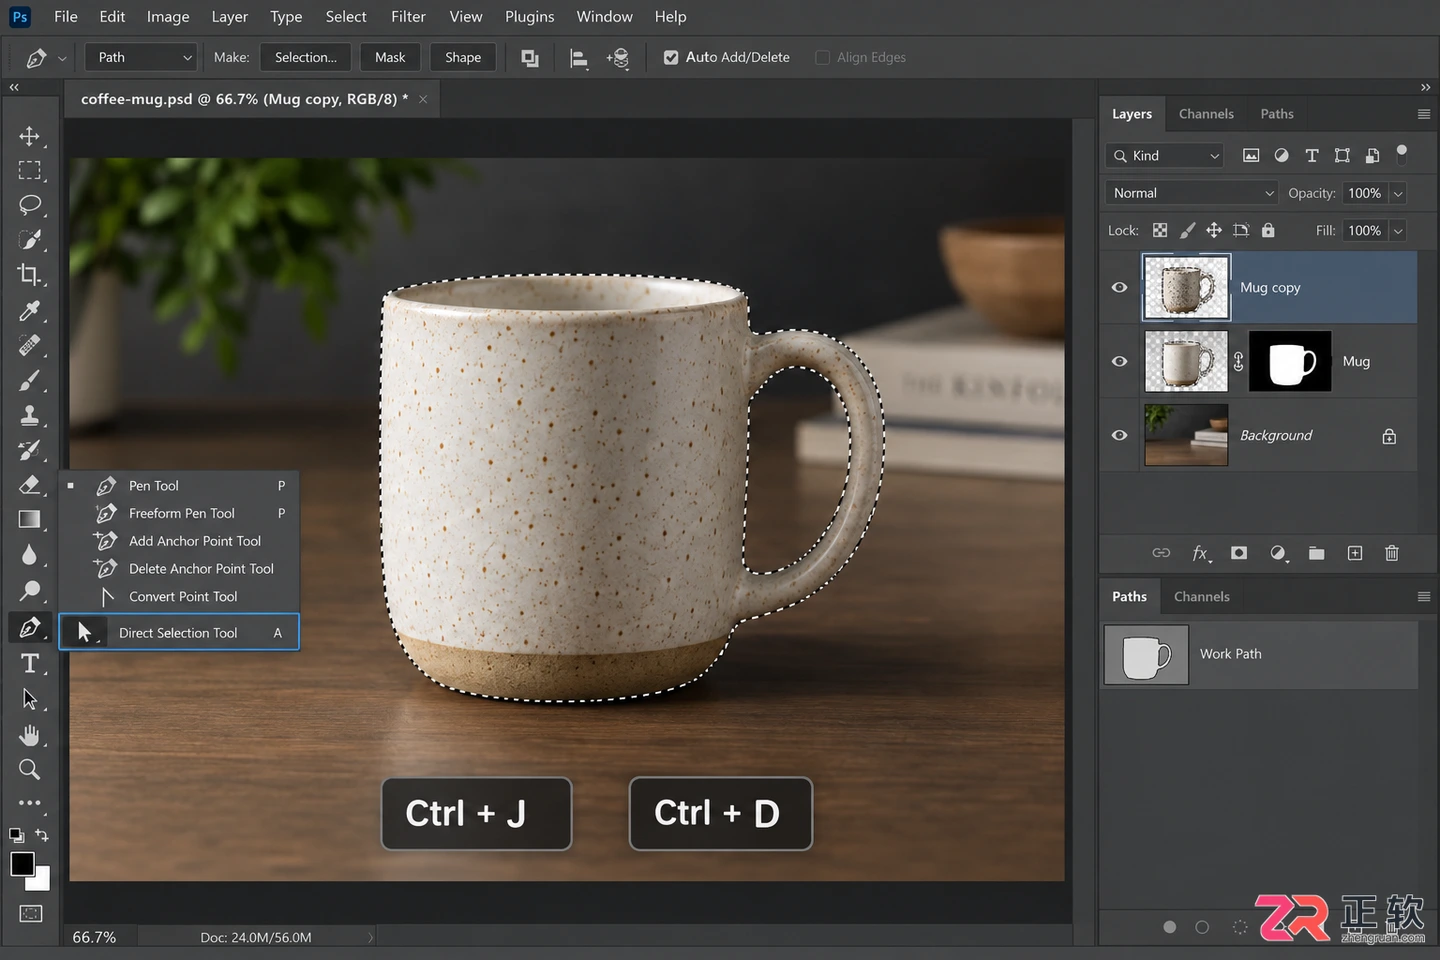
Task: Select the Clone Stamp tool
Action: tap(30, 415)
